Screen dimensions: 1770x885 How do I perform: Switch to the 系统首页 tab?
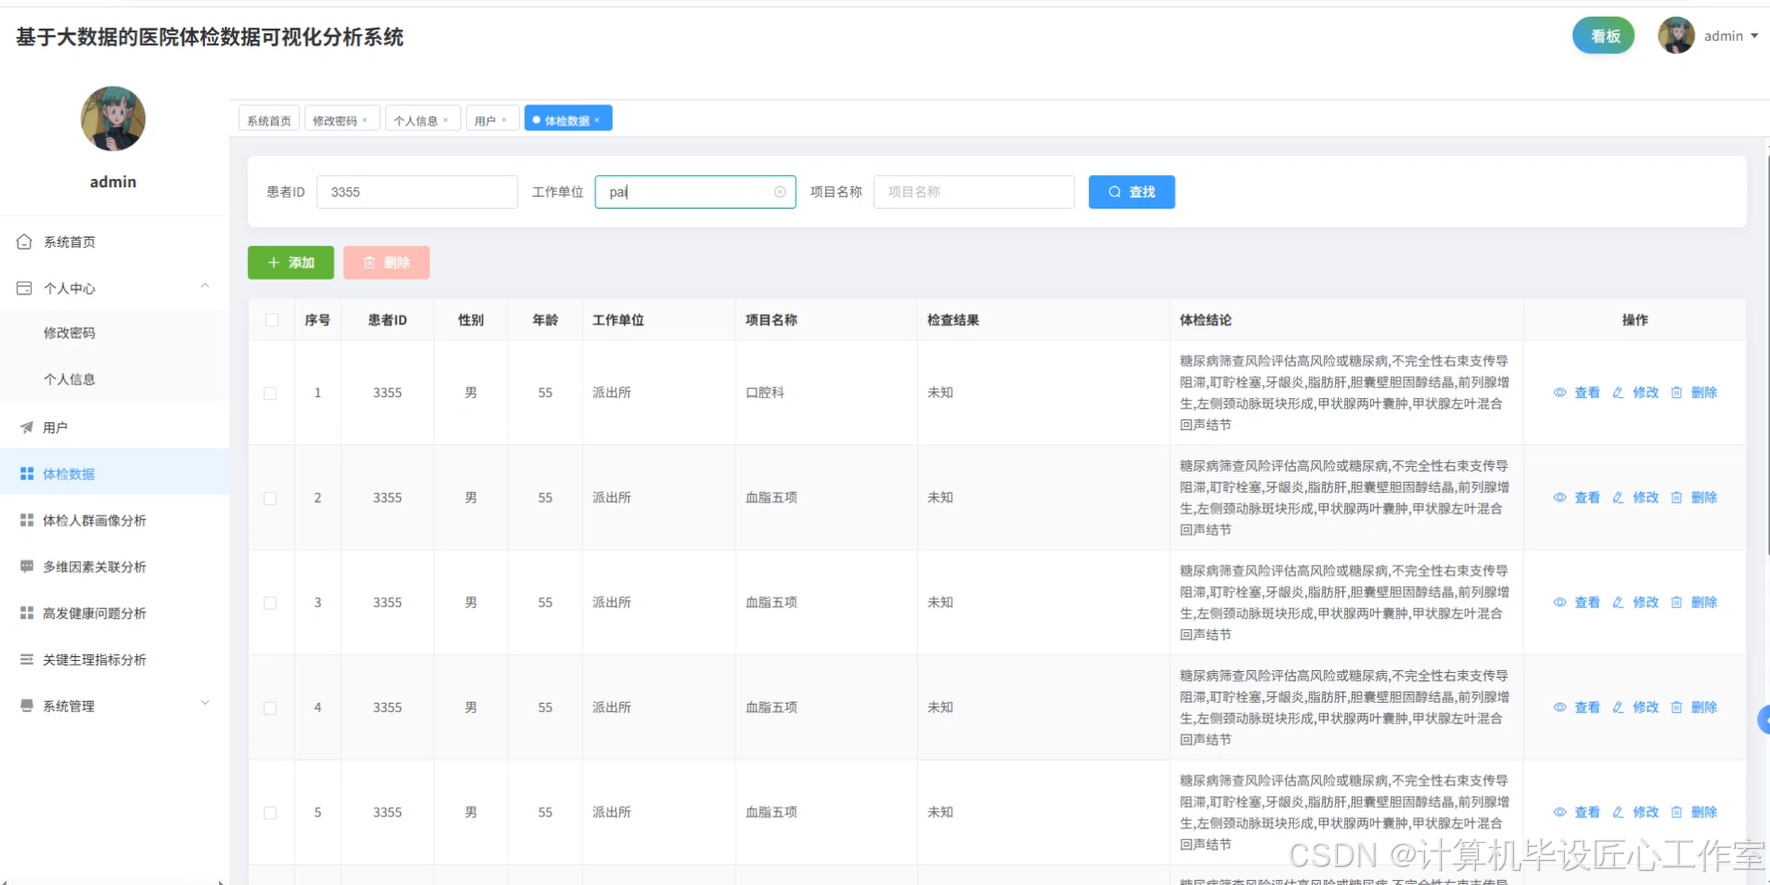(269, 120)
